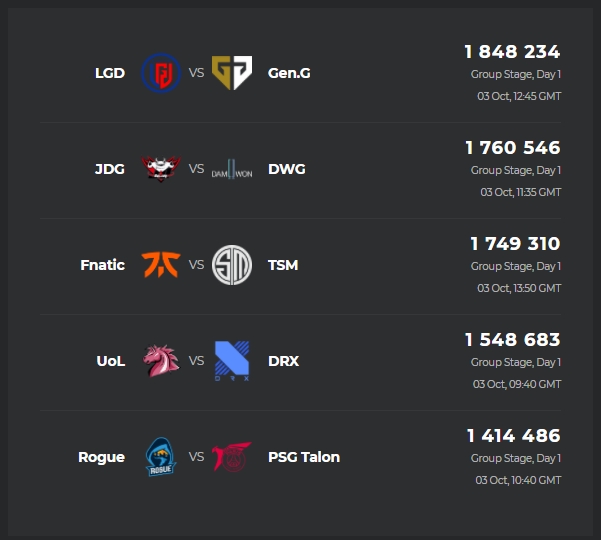Click the 03 Oct, 09:40 GMT date
Screen dimensions: 601x540
pyautogui.click(x=518, y=384)
